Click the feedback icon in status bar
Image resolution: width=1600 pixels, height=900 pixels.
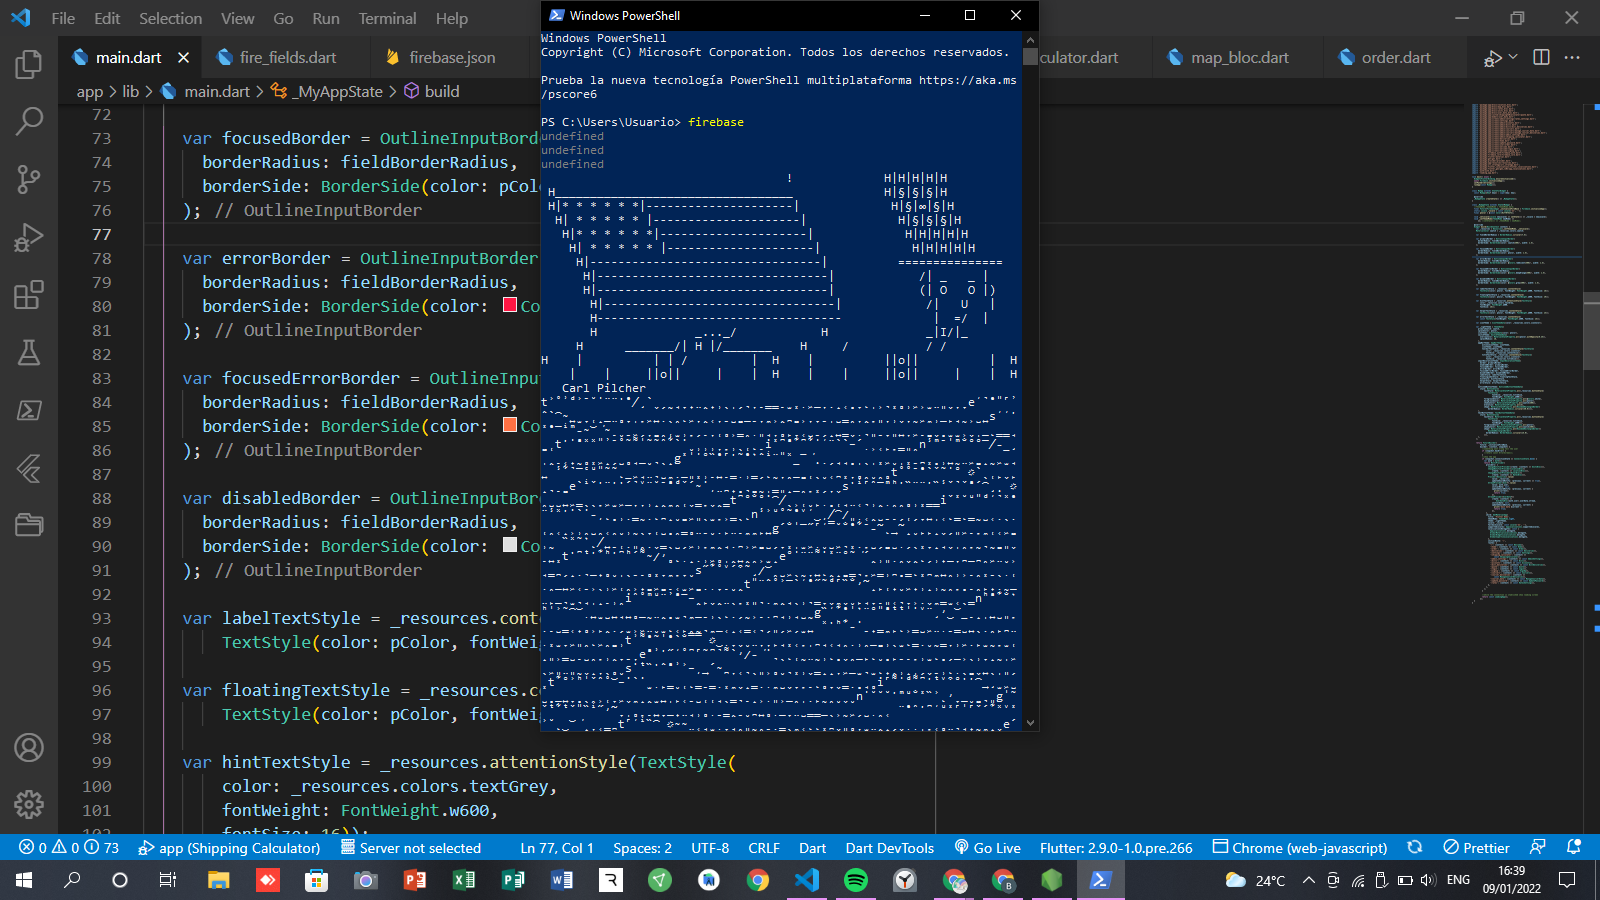point(1538,847)
